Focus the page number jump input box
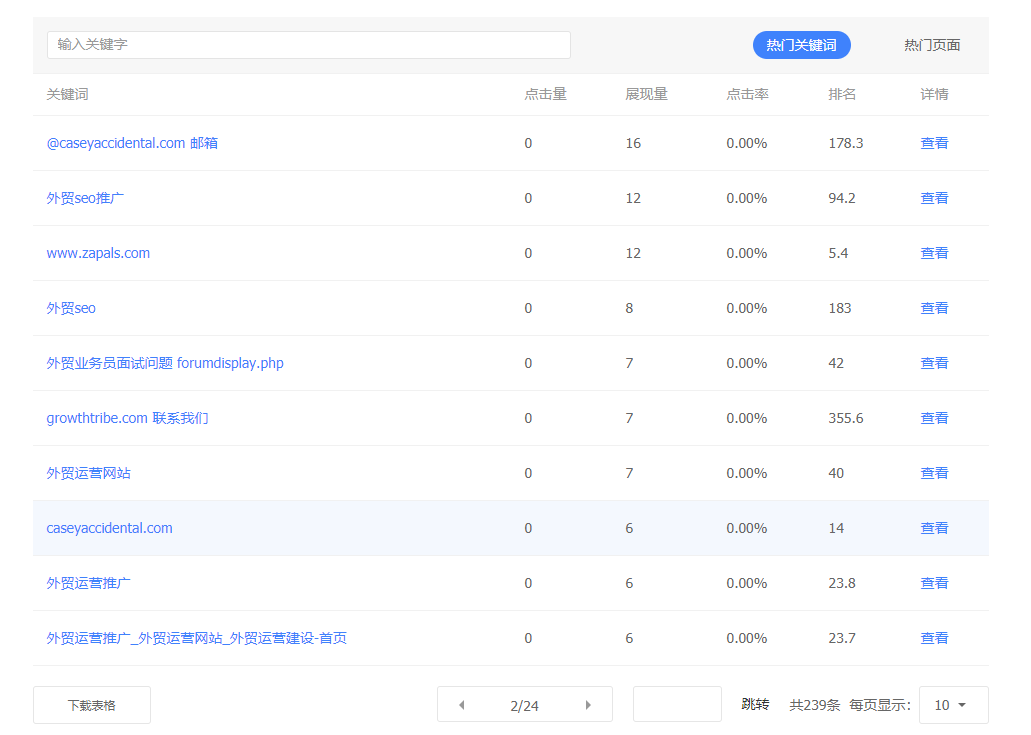Screen dimensions: 1031x735 (x=677, y=704)
